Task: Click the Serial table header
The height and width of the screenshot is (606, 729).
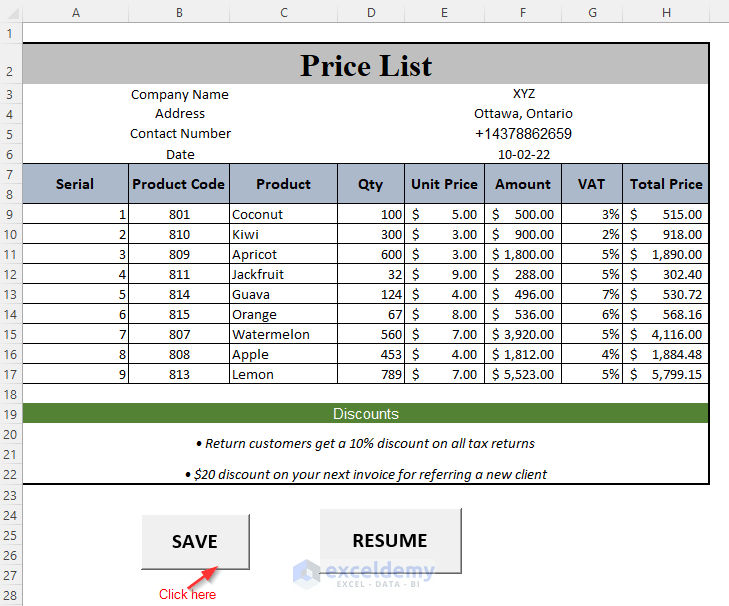Action: pyautogui.click(x=75, y=184)
